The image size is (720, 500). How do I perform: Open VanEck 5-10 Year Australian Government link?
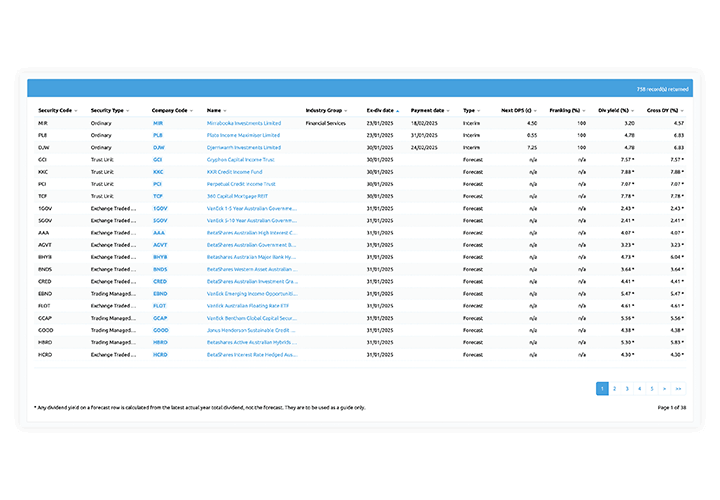pyautogui.click(x=252, y=221)
